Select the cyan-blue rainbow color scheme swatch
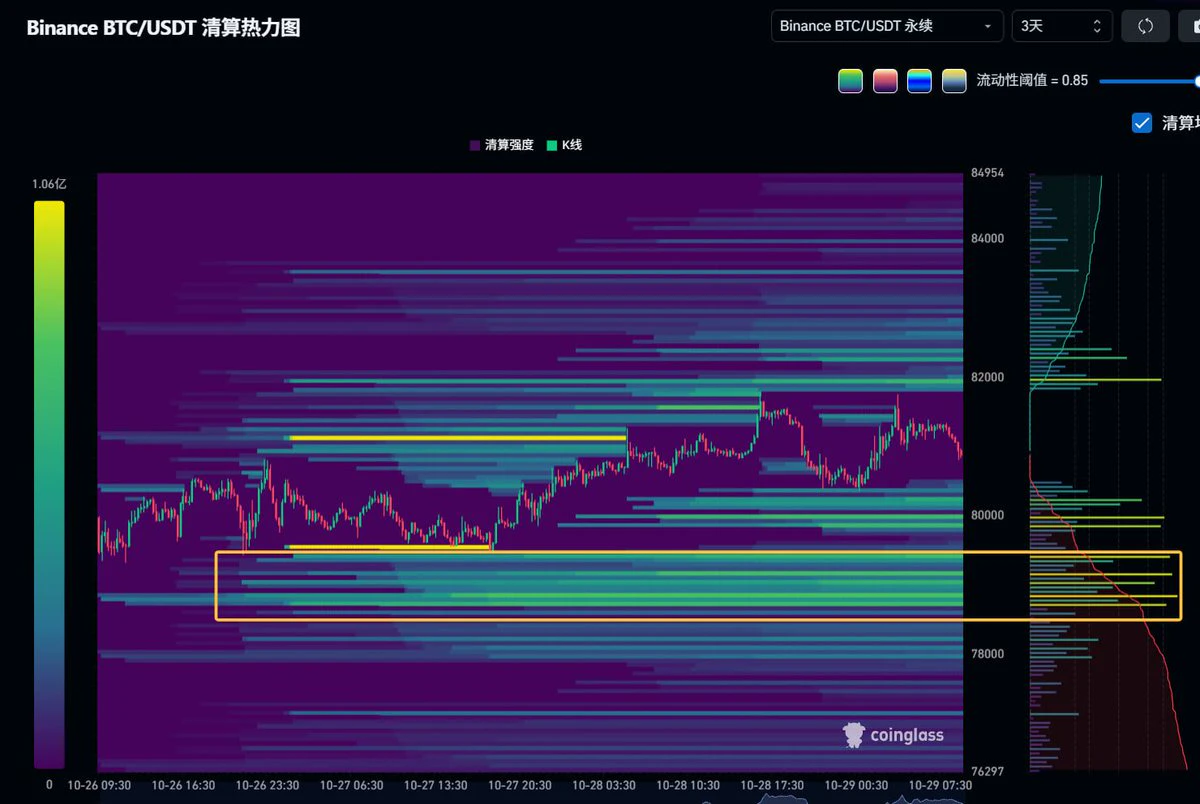This screenshot has width=1200, height=804. tap(919, 81)
